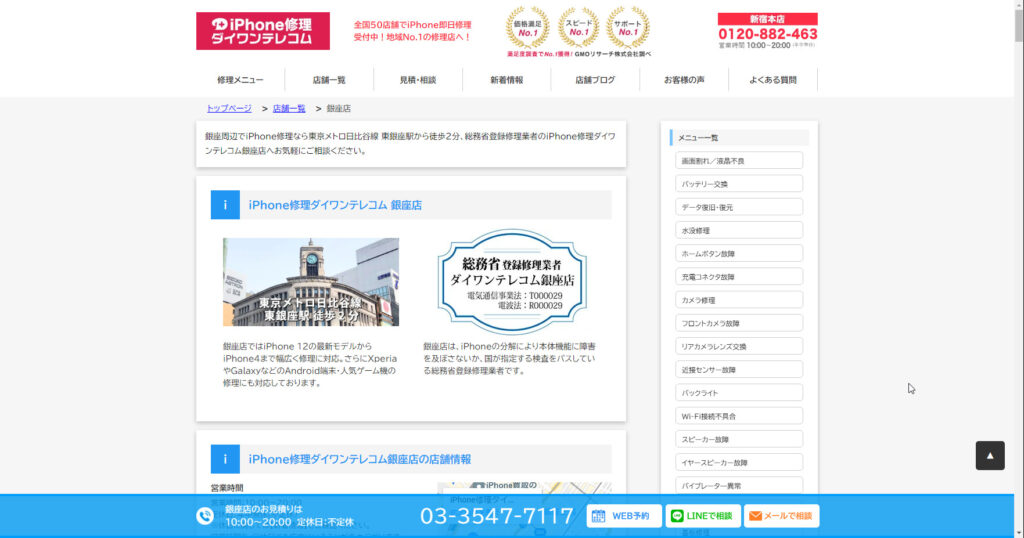Go to 見積・相談 in navigation
This screenshot has width=1024, height=538.
[x=418, y=80]
